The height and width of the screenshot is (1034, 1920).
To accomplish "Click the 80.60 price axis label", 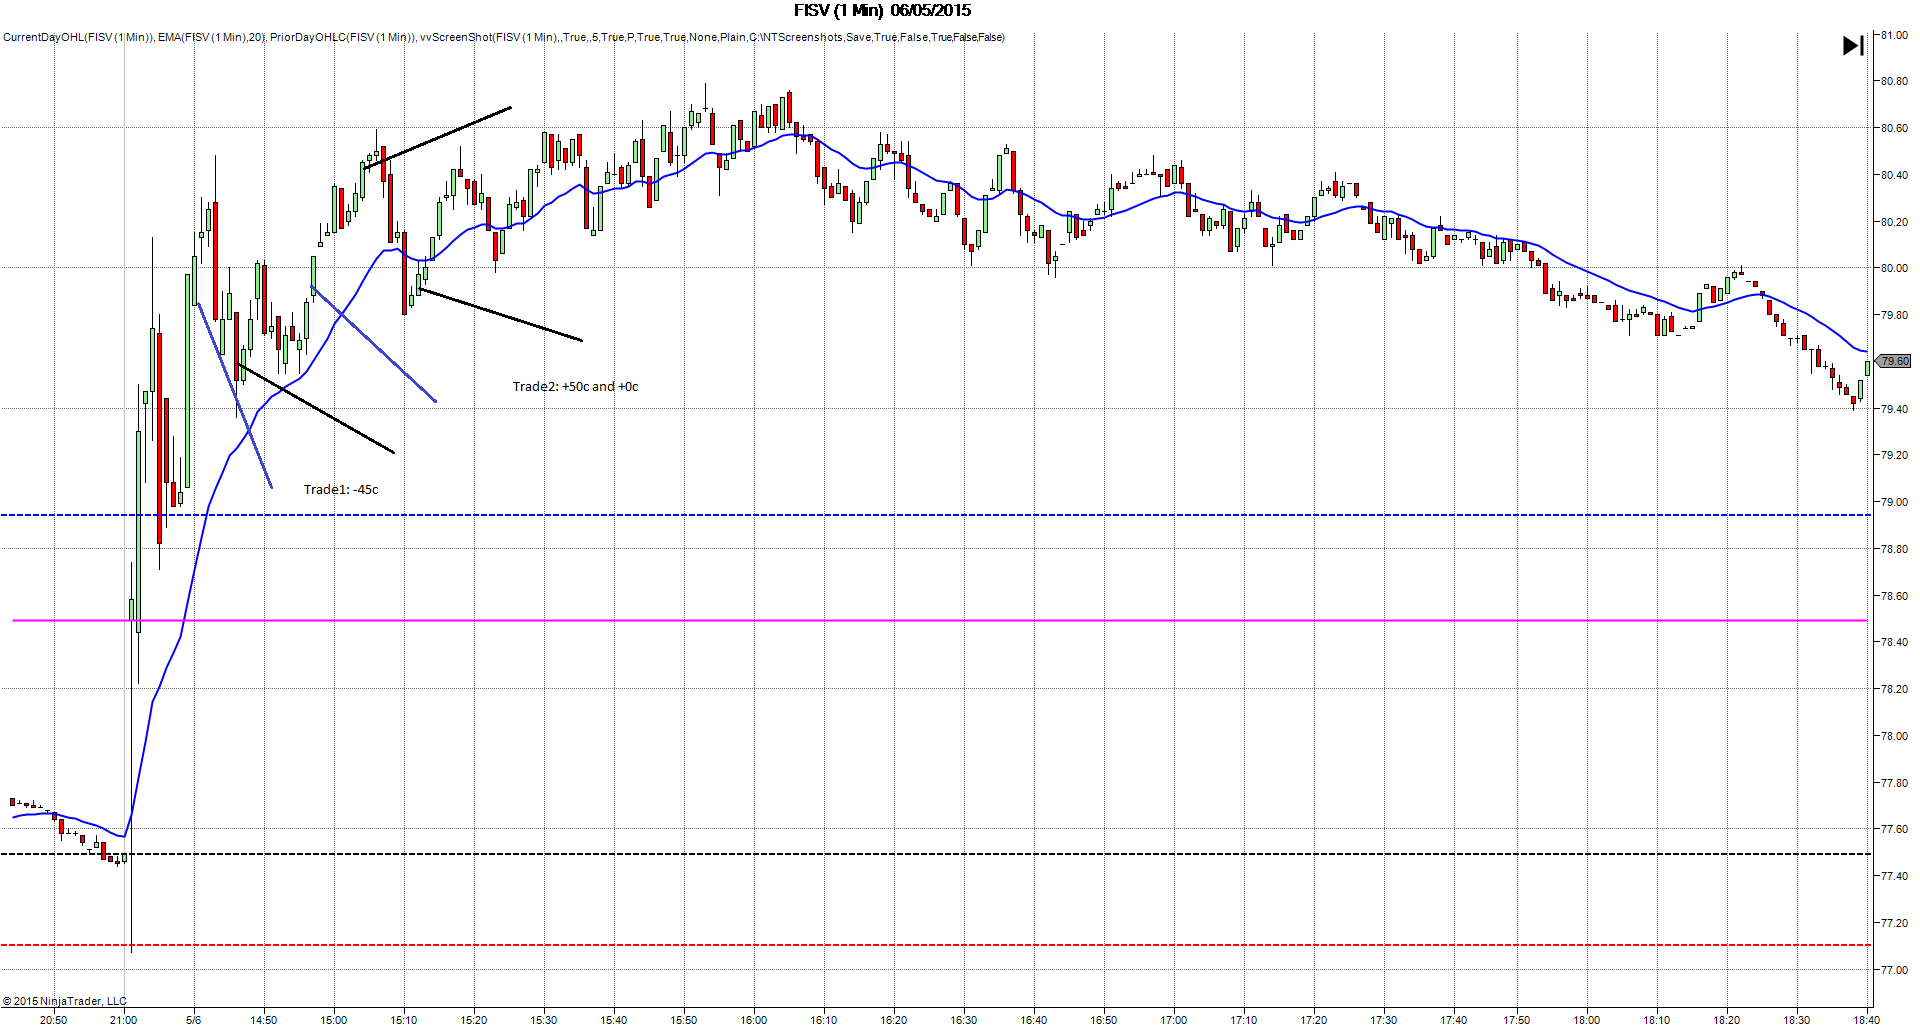I will (x=1894, y=128).
